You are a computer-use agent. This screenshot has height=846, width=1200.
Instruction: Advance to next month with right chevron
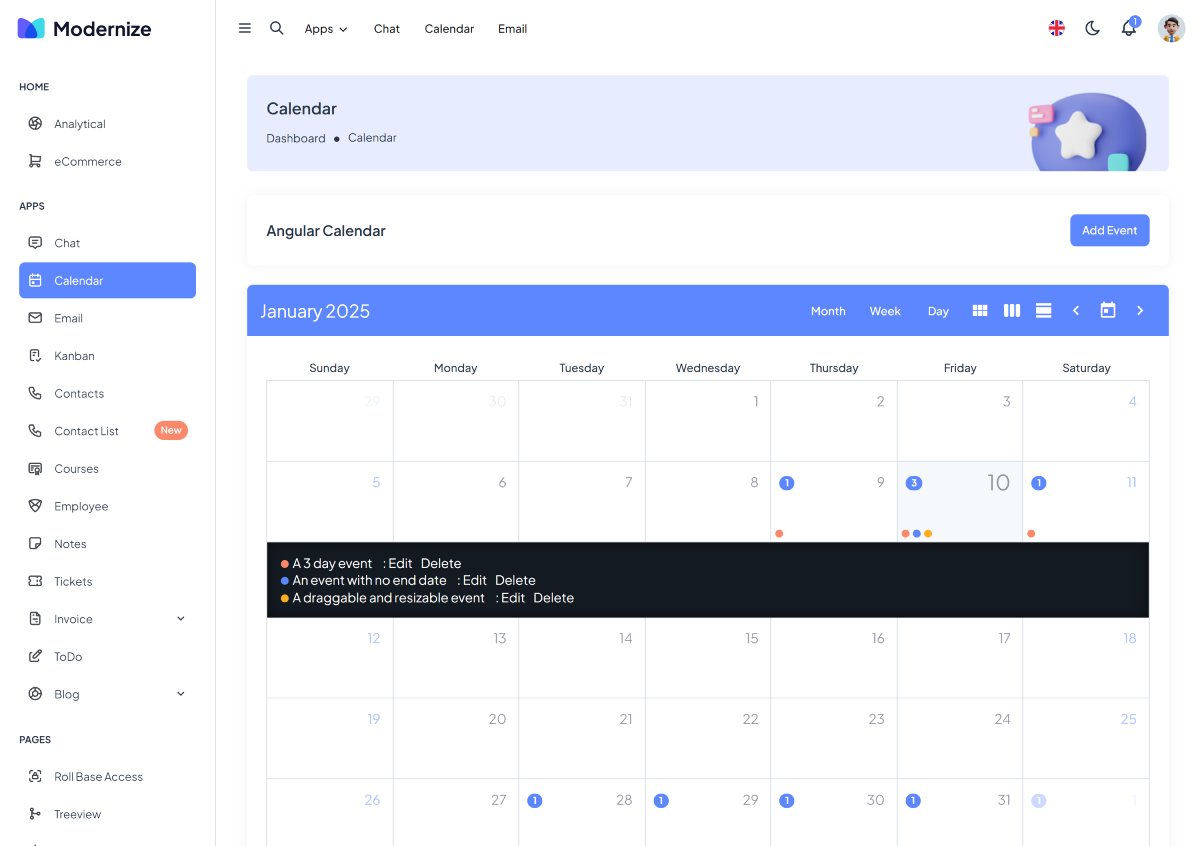tap(1139, 311)
